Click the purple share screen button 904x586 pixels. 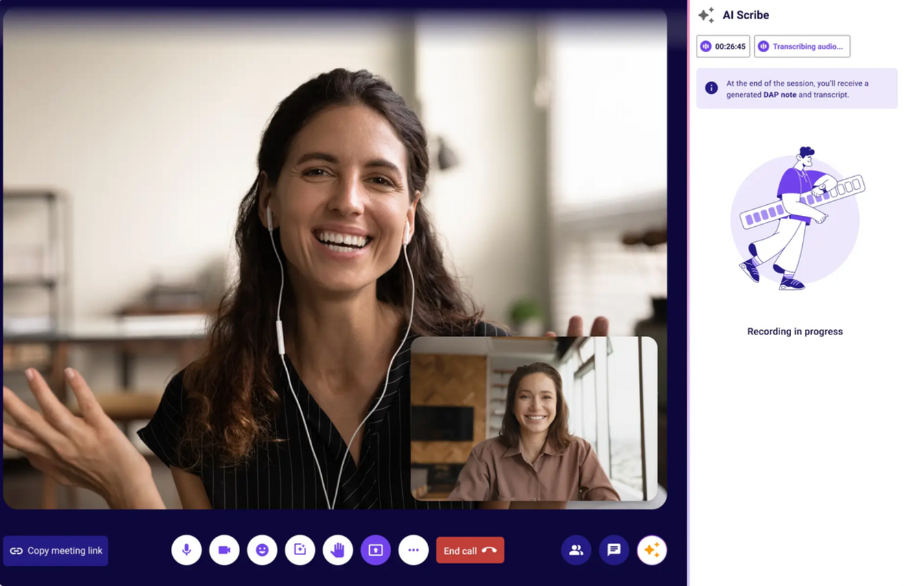pos(376,550)
